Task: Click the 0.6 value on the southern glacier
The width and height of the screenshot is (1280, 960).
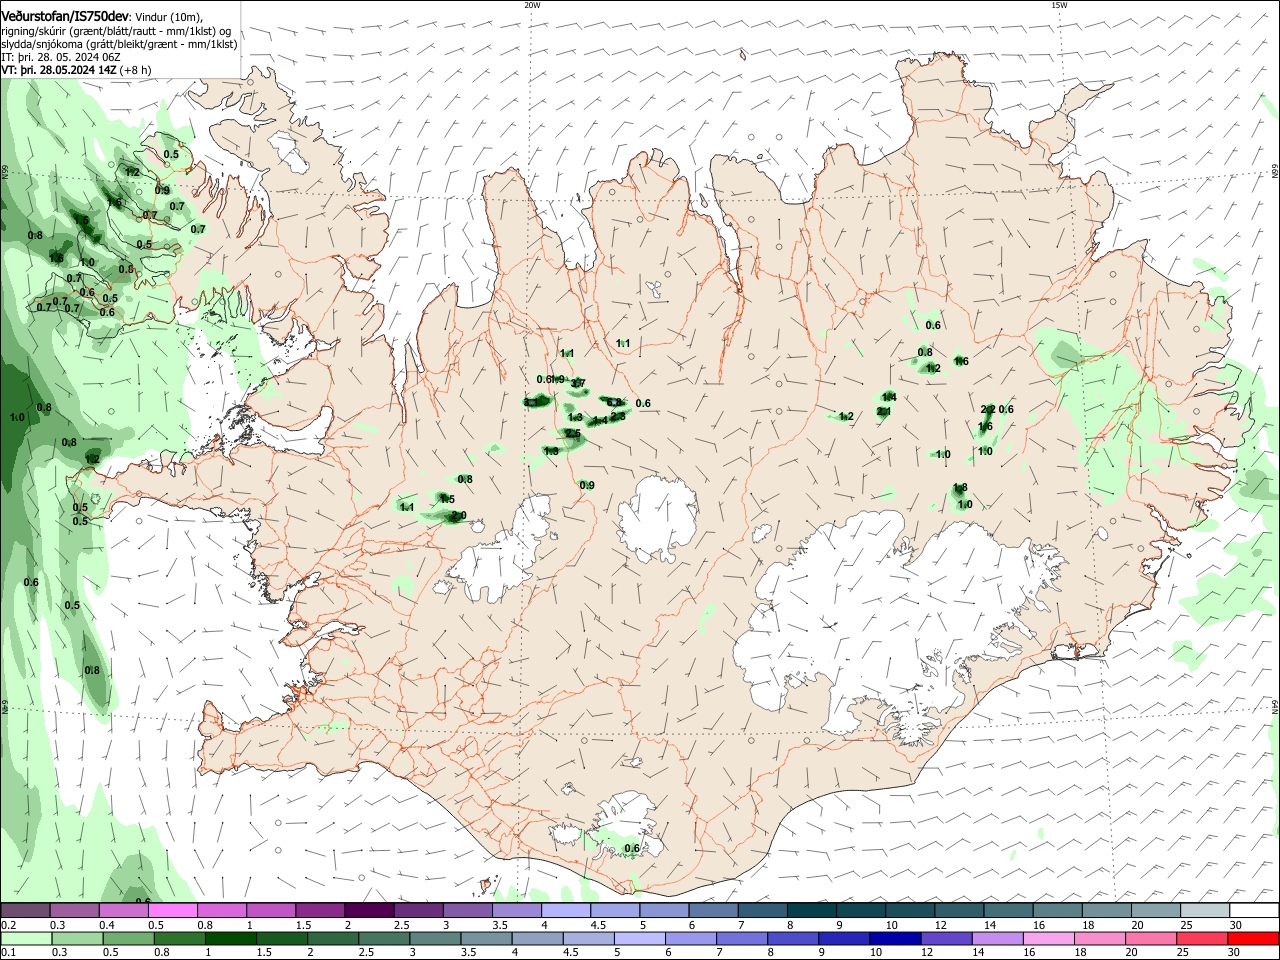Action: 632,848
